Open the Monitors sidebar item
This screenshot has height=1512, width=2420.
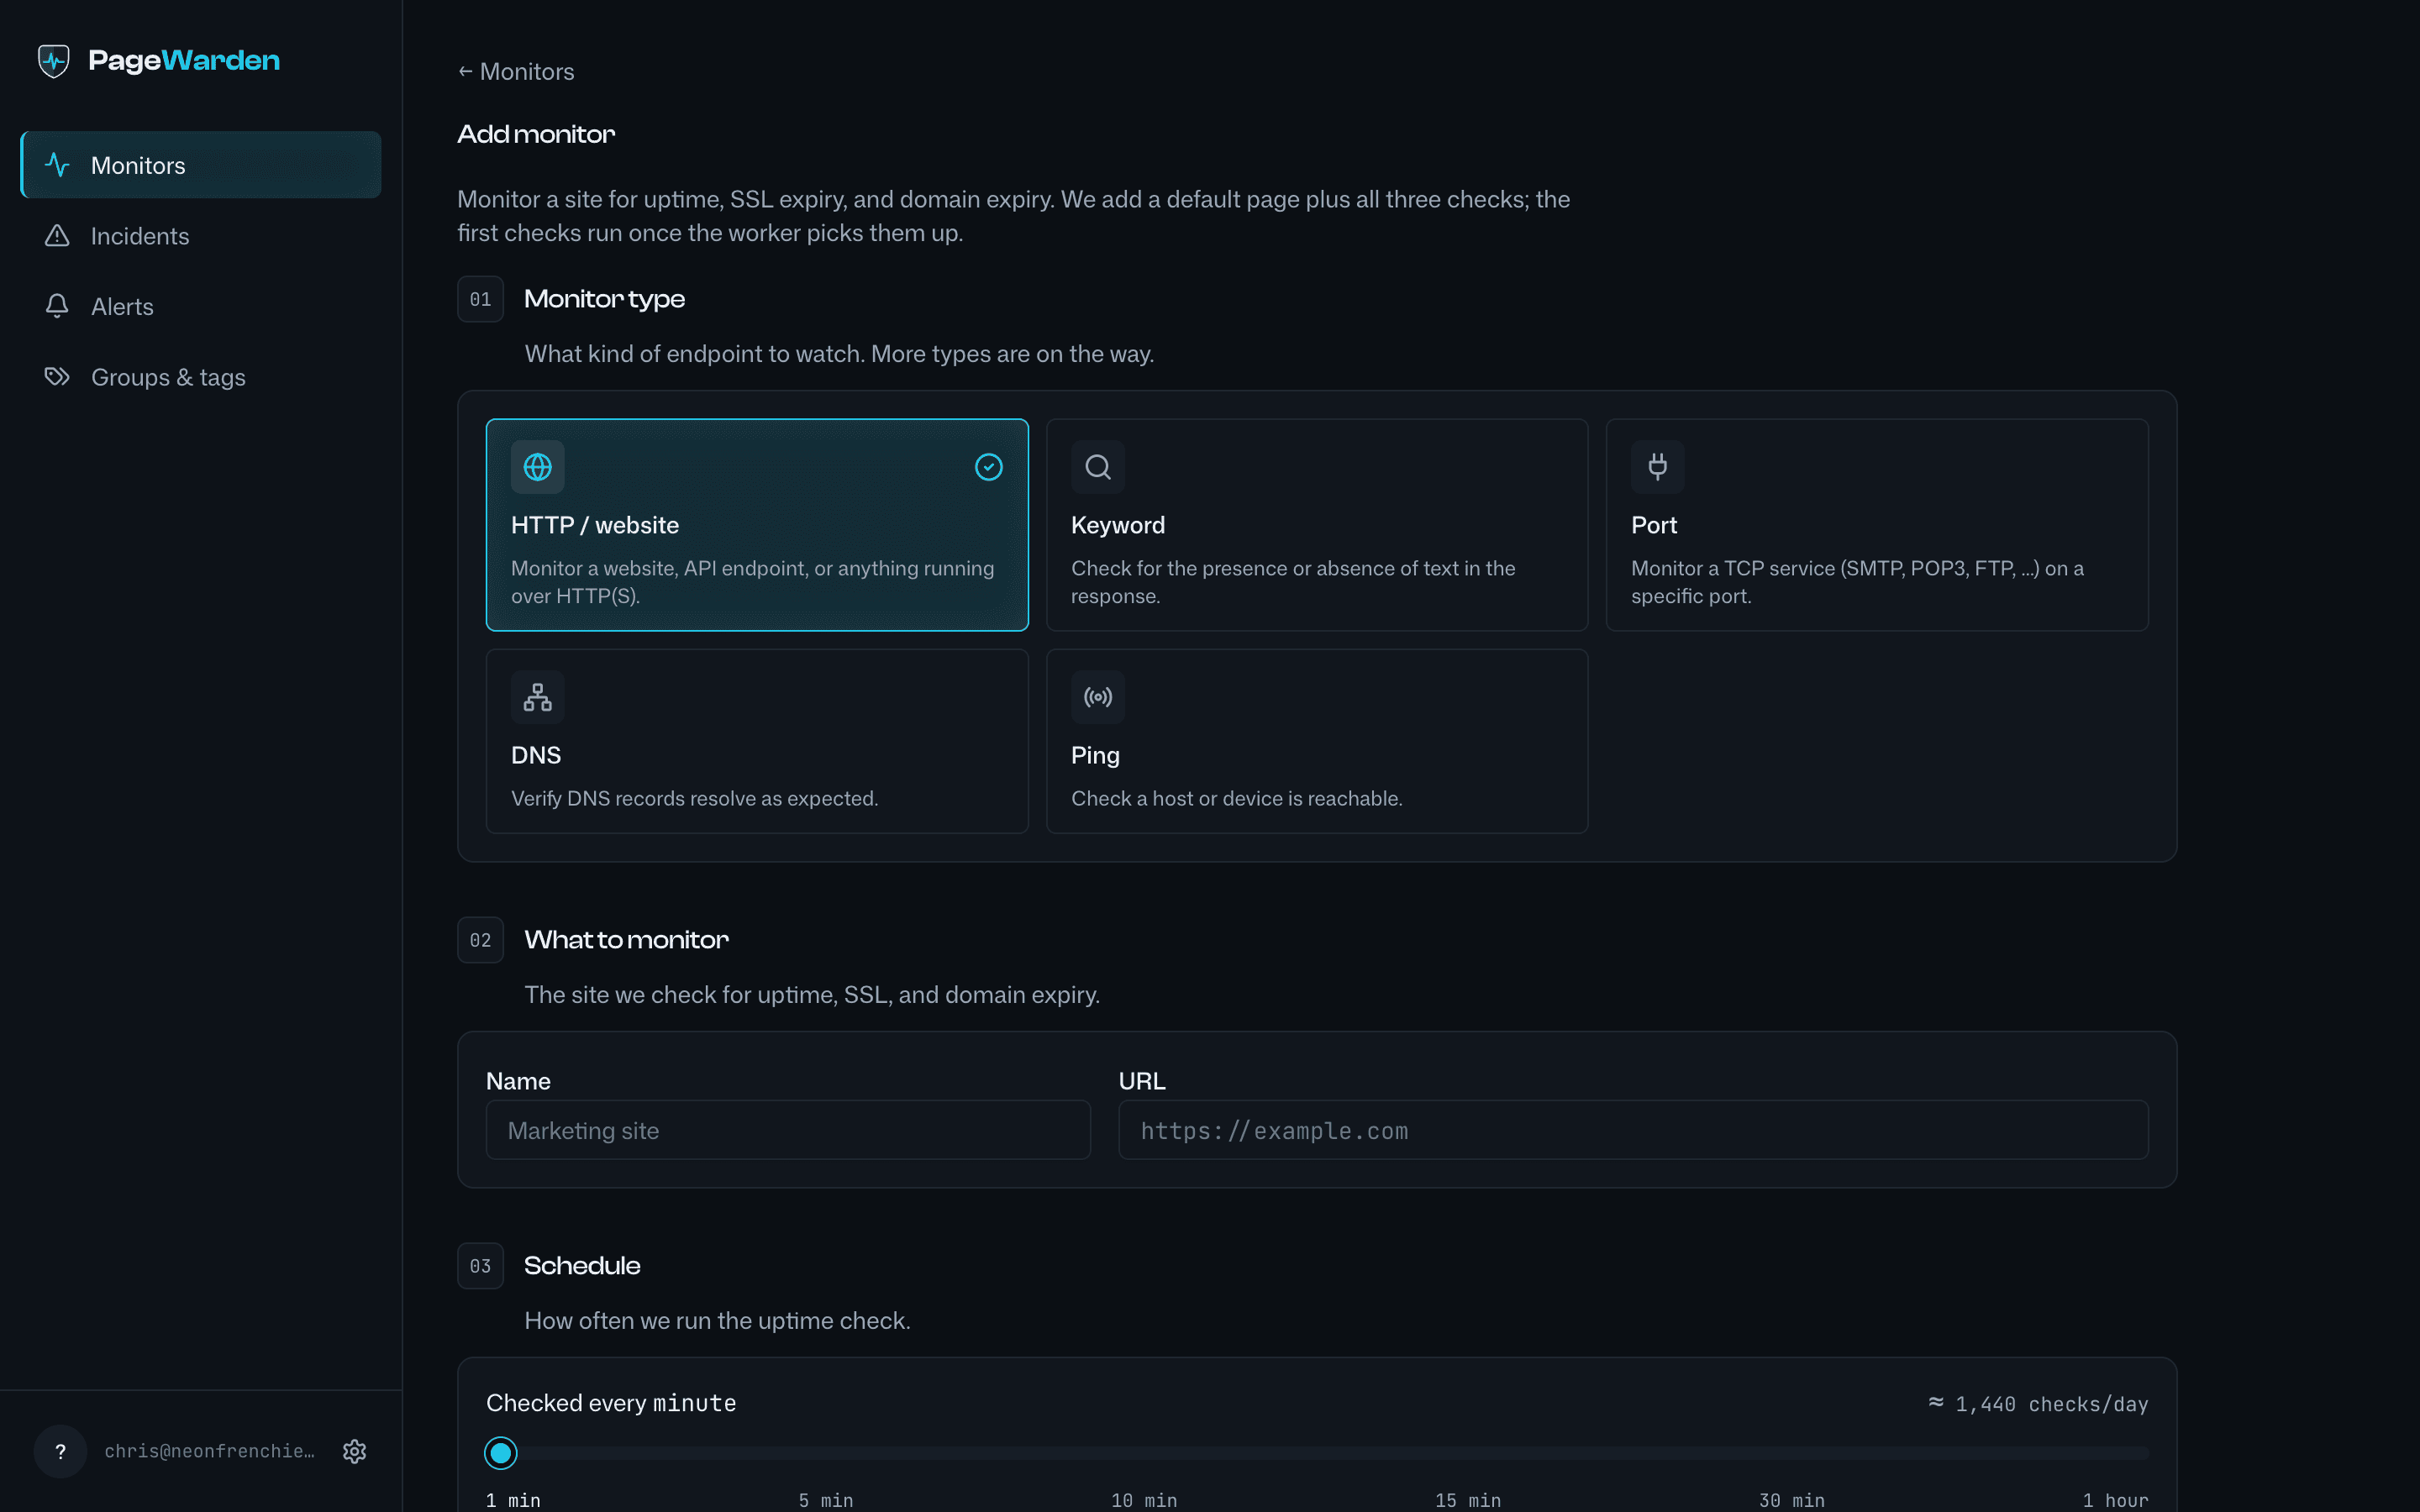click(201, 165)
